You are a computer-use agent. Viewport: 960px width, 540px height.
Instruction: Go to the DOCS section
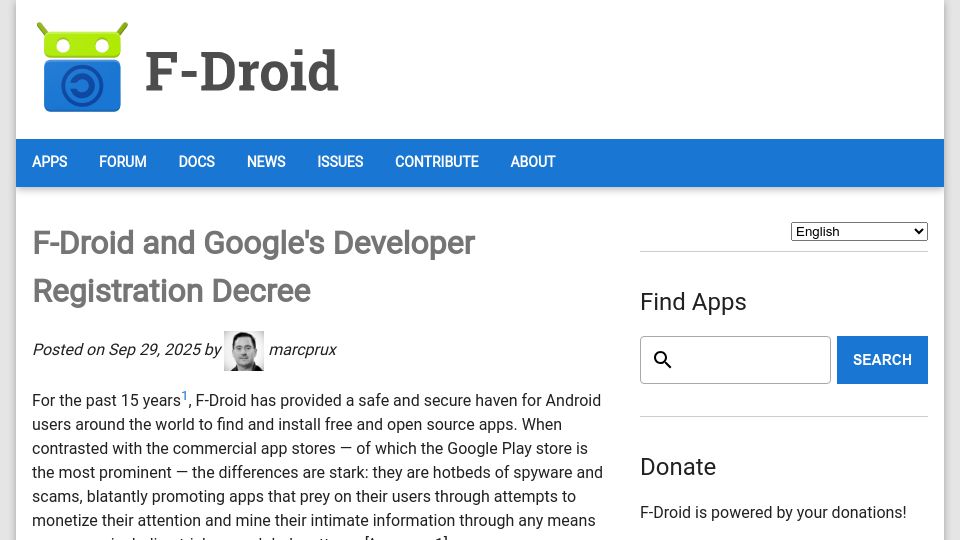[197, 162]
